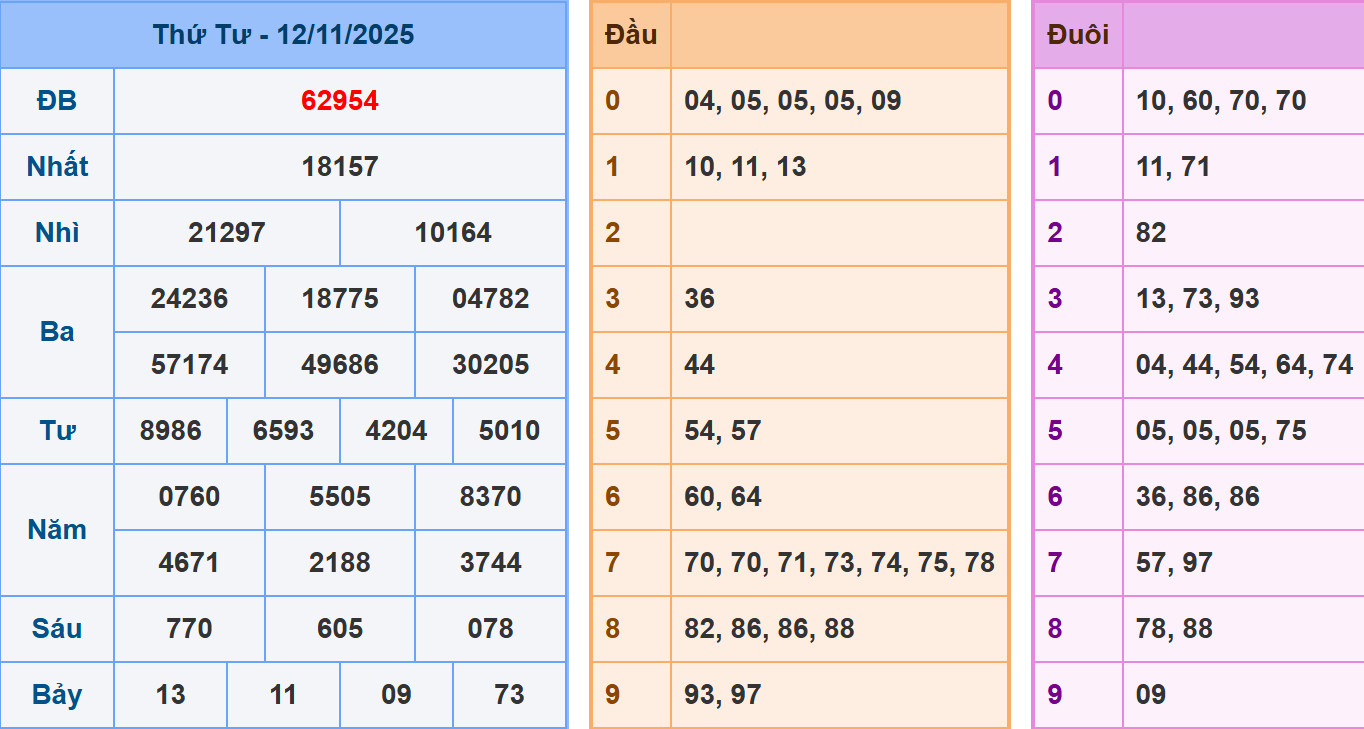The image size is (1364, 729).
Task: Select third prize number 49686
Action: click(x=340, y=365)
